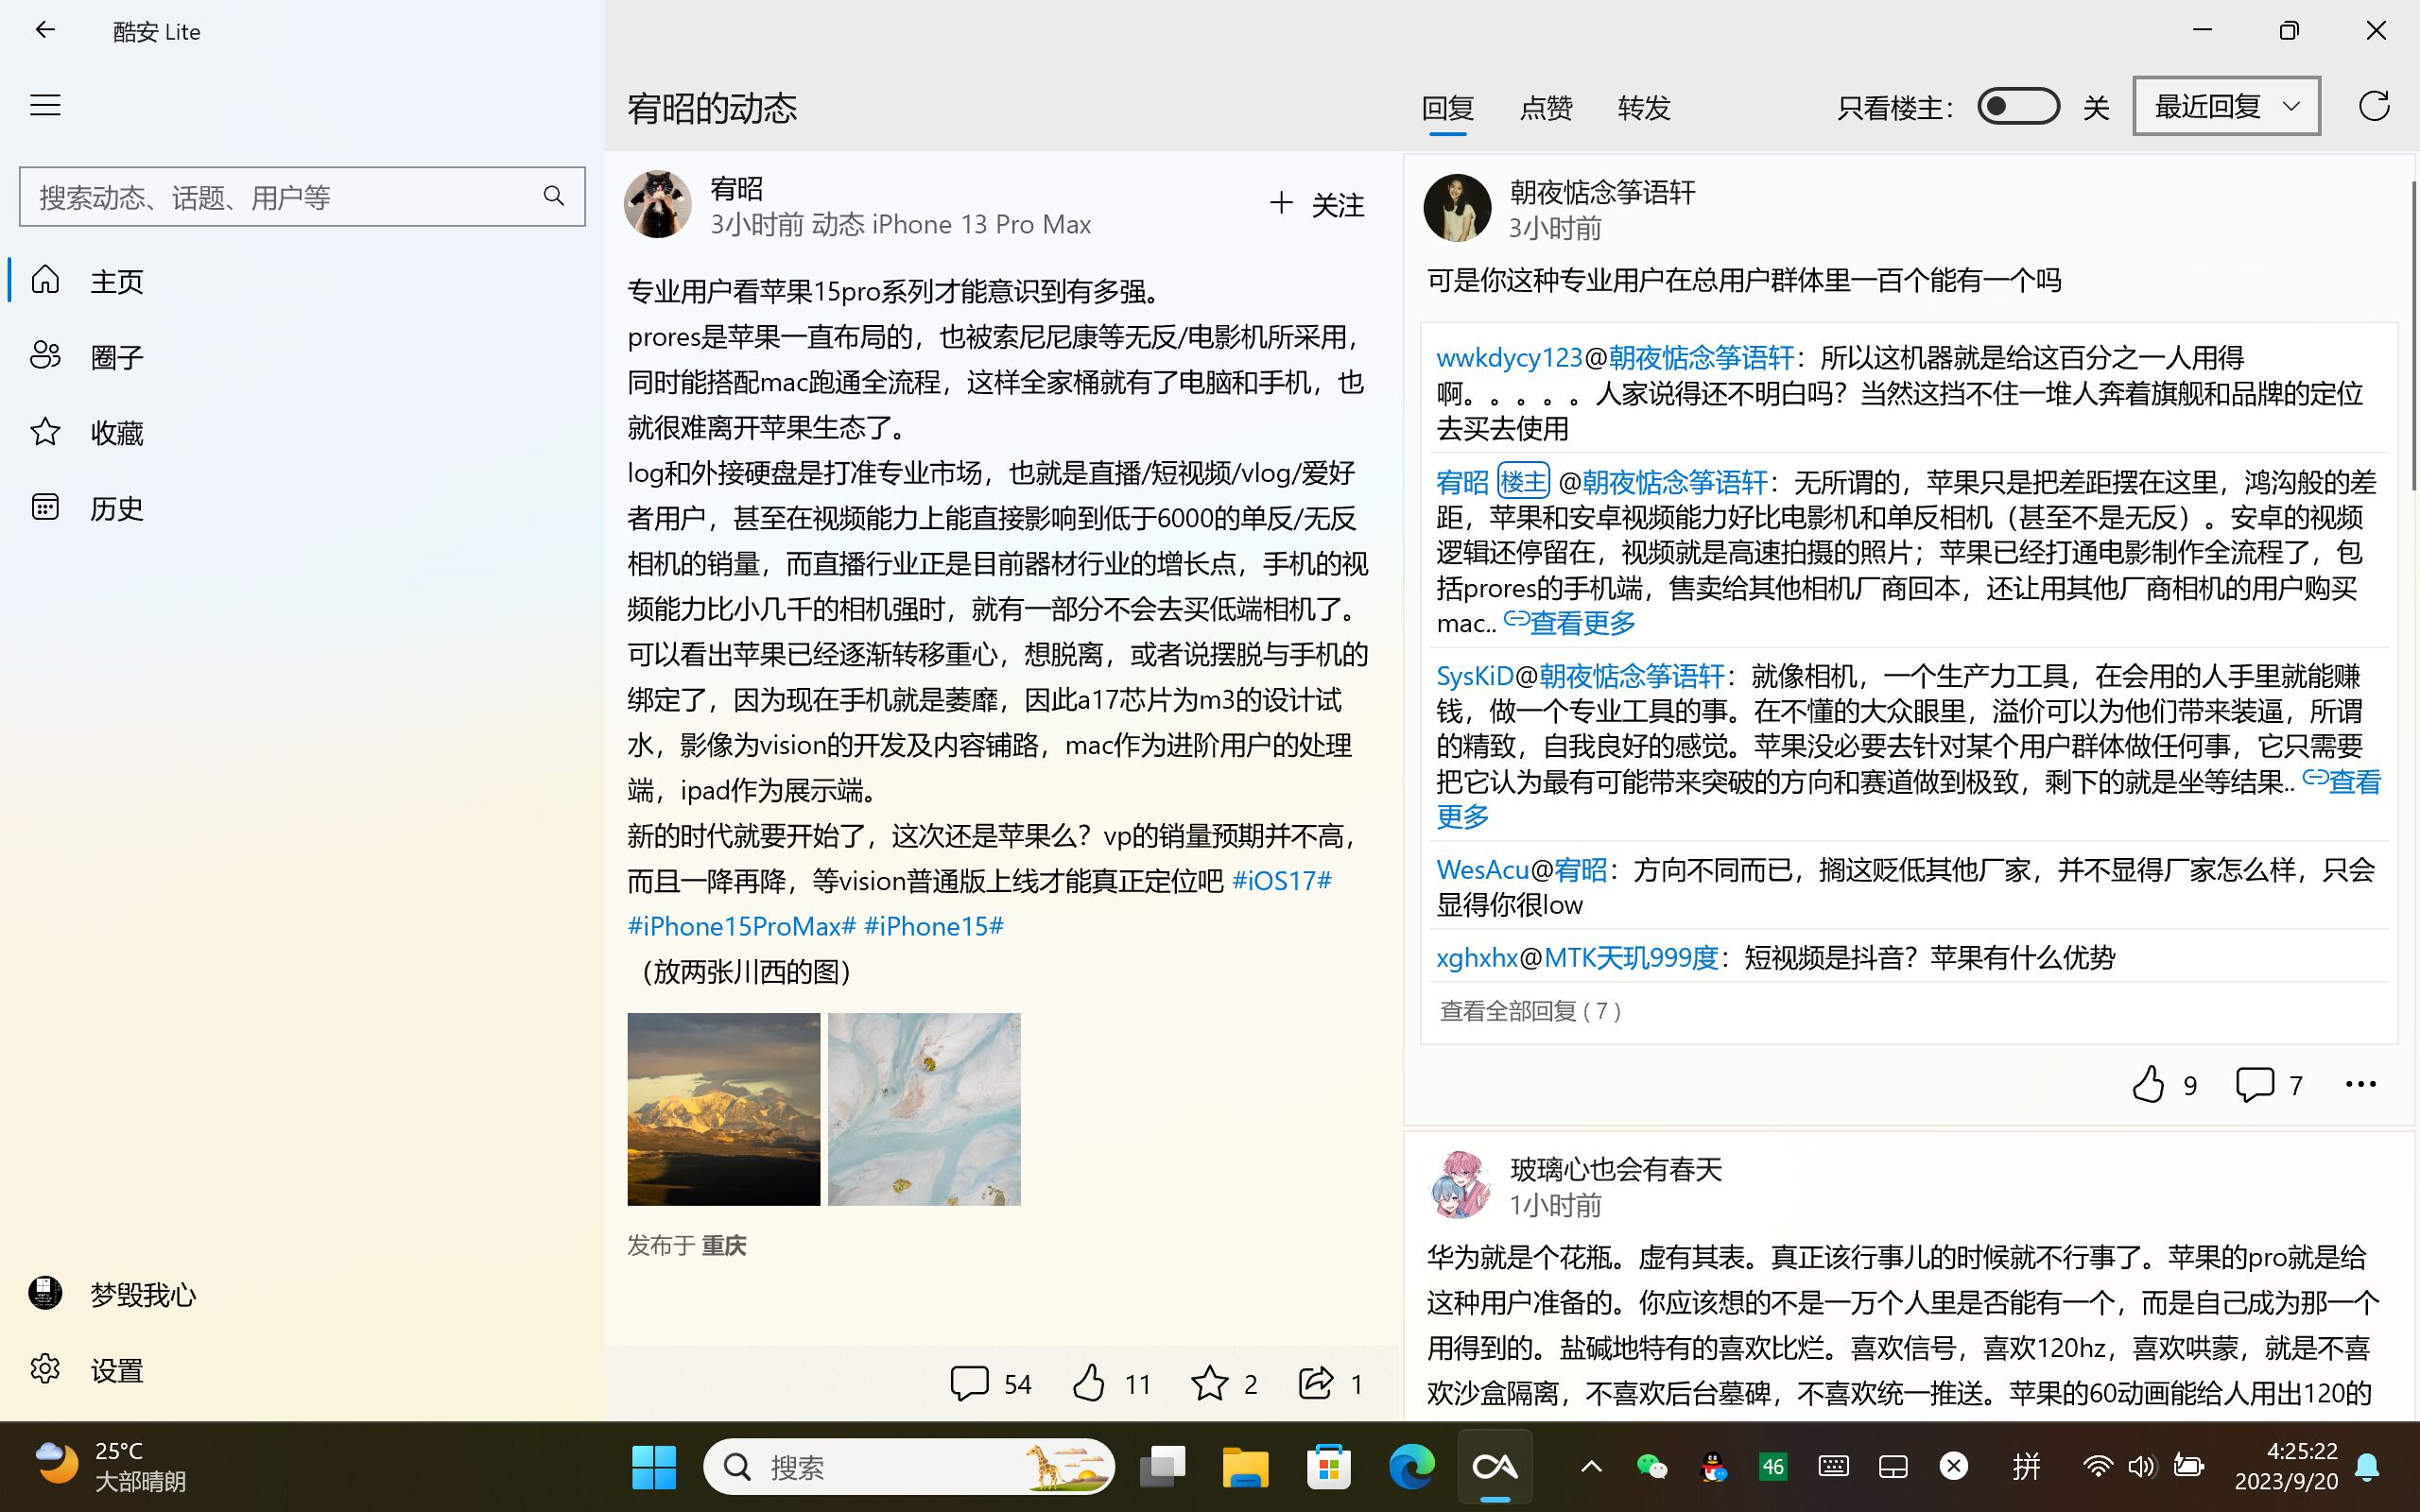Favorite the post via star showing 2
This screenshot has height=1512, width=2420.
(1223, 1383)
